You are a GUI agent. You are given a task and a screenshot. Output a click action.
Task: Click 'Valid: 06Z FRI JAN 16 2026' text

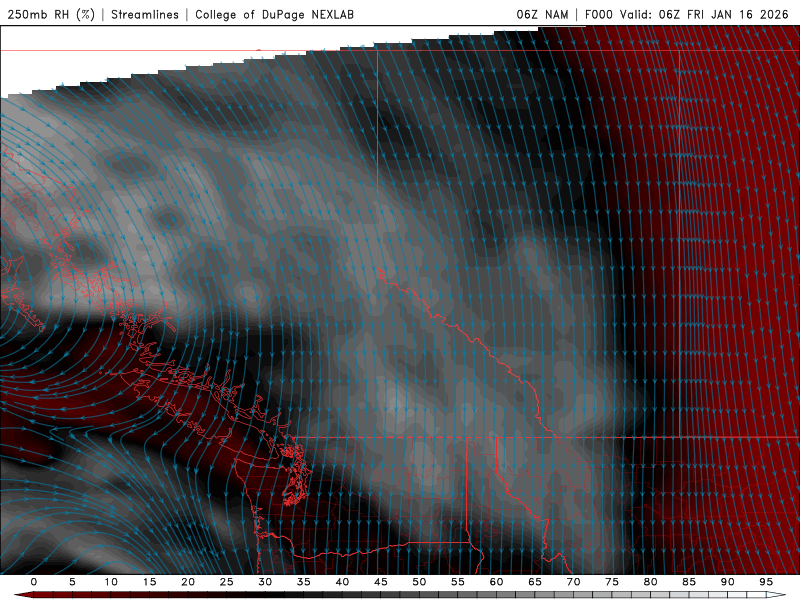point(704,14)
